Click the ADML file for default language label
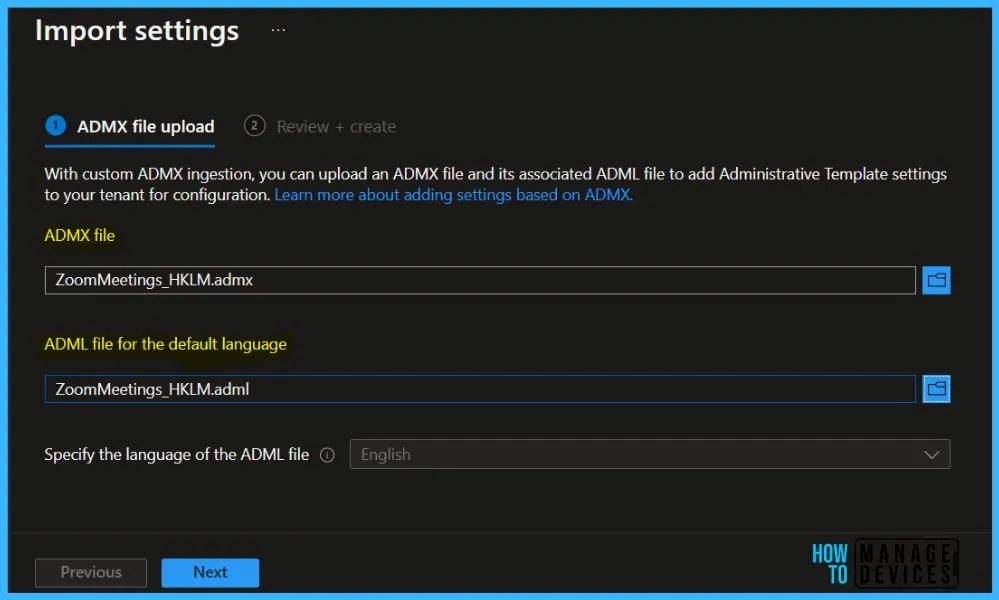999x600 pixels. click(x=166, y=344)
